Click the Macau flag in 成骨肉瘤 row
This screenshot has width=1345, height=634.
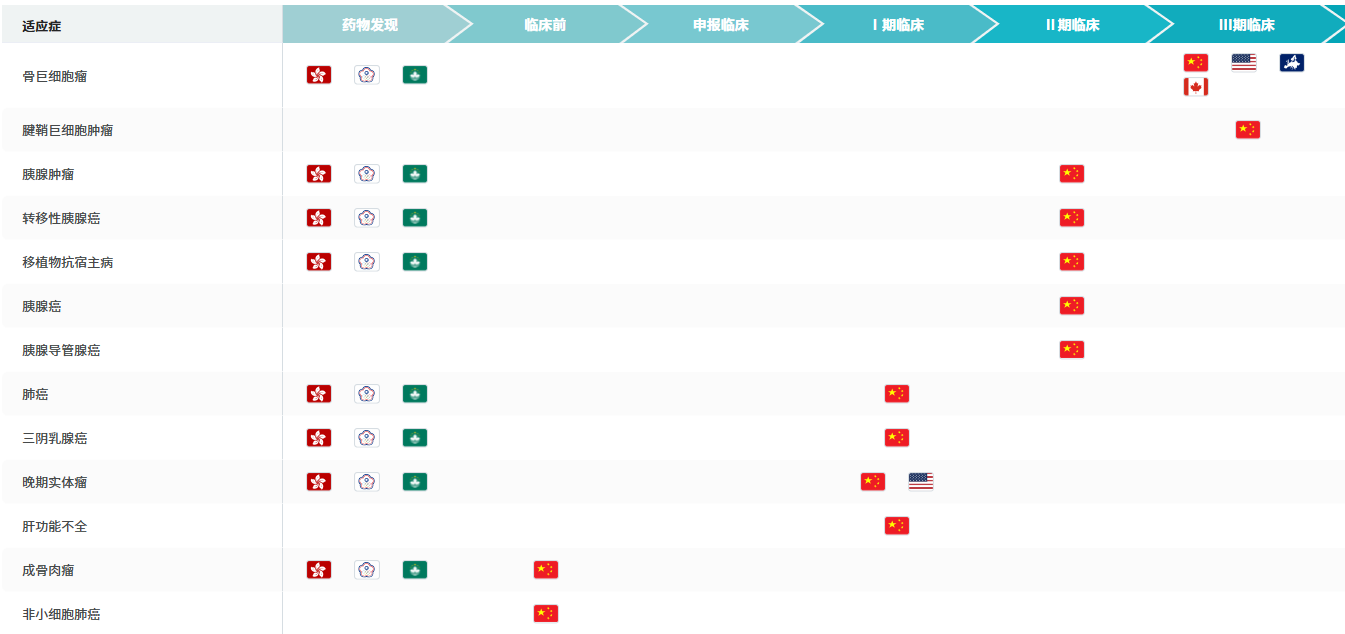click(415, 570)
